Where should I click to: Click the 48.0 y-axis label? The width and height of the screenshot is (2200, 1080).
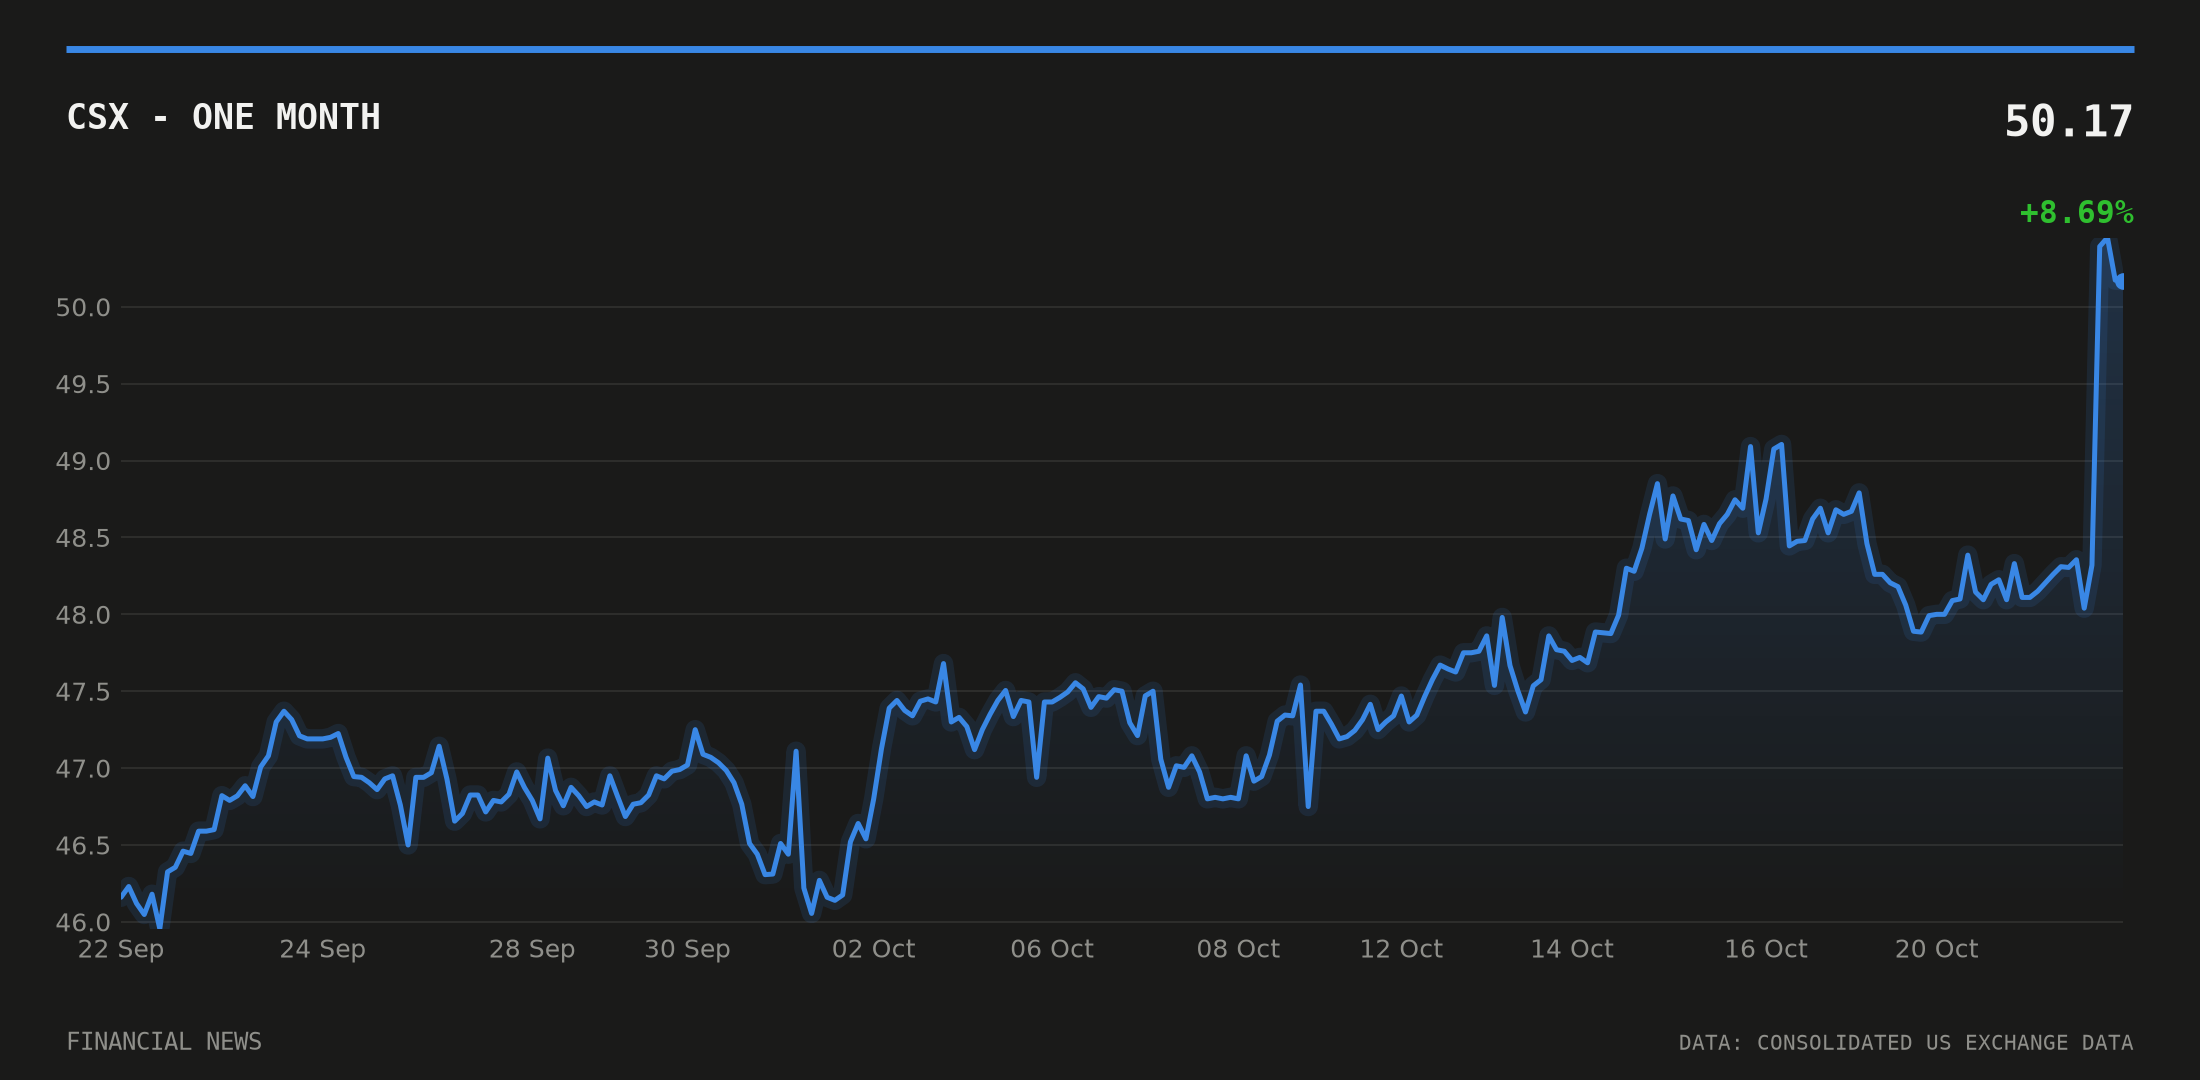83,615
